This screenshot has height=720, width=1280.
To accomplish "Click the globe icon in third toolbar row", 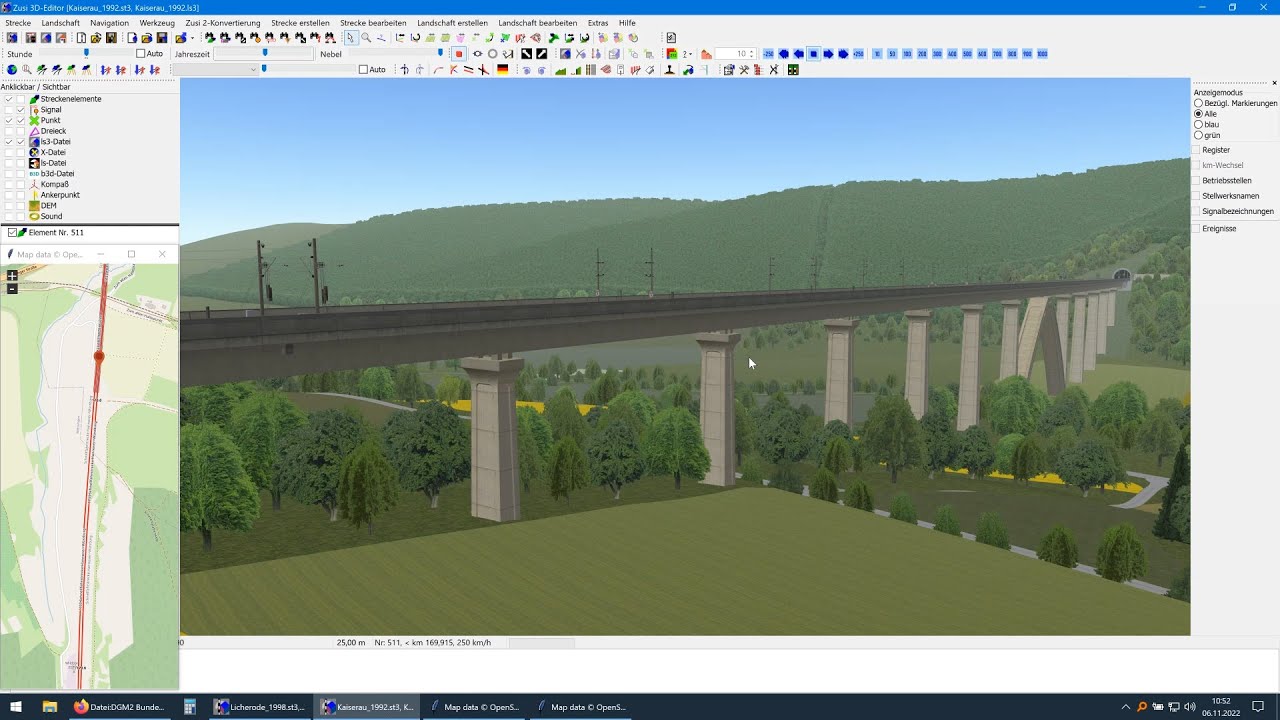I will [x=11, y=70].
